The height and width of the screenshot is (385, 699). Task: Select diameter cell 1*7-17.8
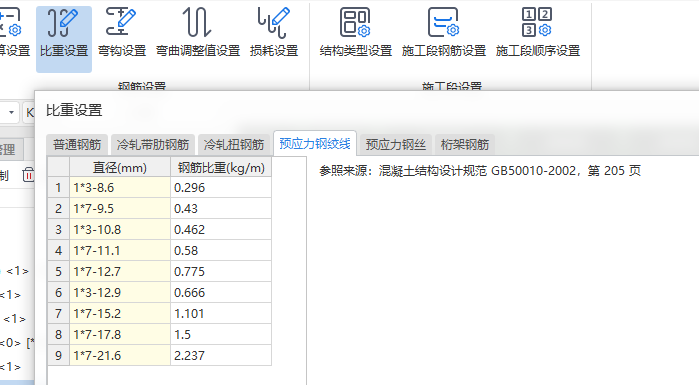click(x=120, y=334)
